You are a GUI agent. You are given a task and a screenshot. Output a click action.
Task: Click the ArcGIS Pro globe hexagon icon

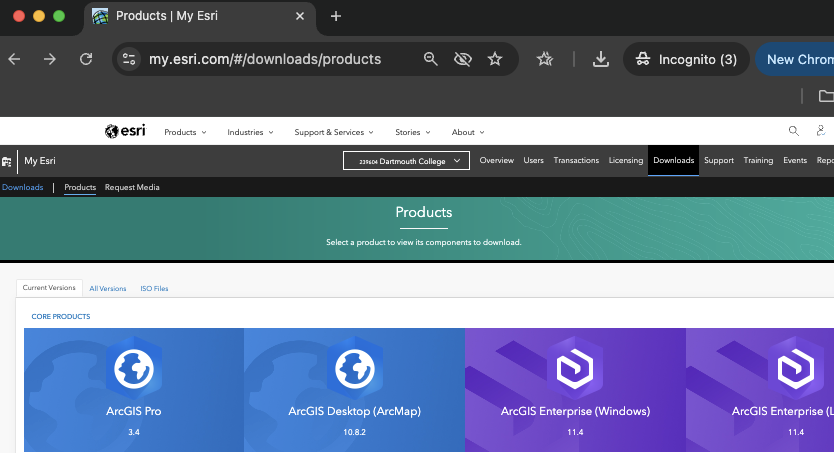(134, 368)
